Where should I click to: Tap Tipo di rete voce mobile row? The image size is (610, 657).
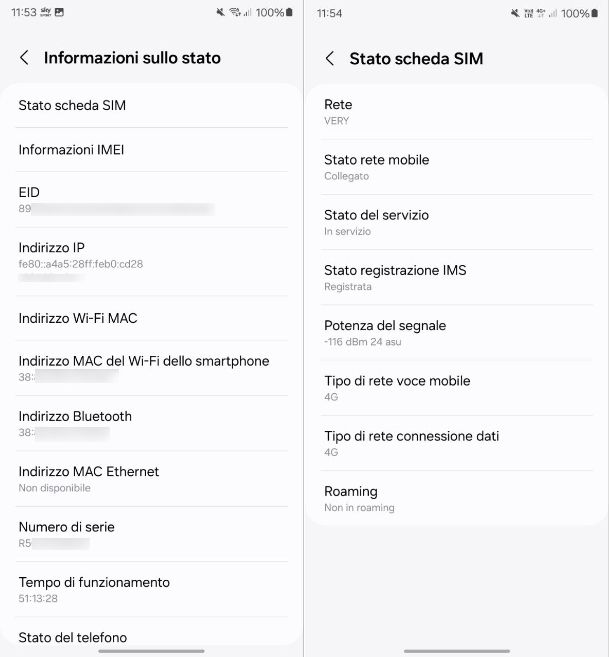click(457, 388)
